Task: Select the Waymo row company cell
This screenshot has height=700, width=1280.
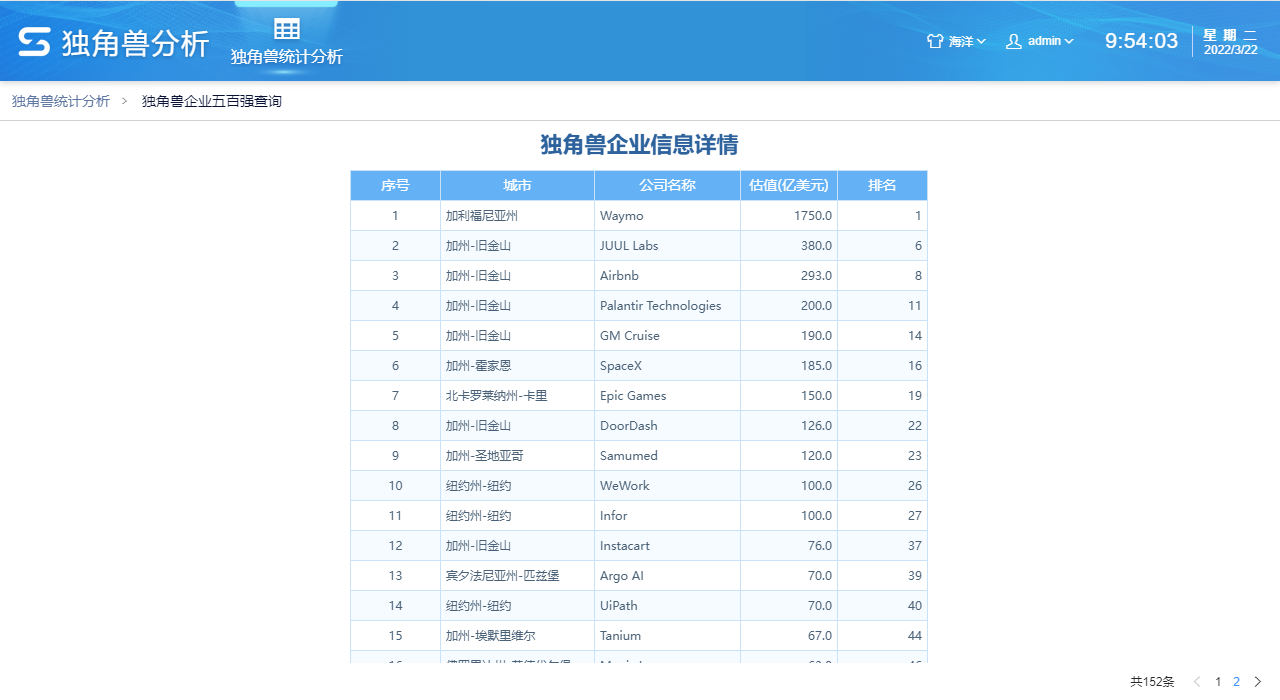Action: point(667,216)
